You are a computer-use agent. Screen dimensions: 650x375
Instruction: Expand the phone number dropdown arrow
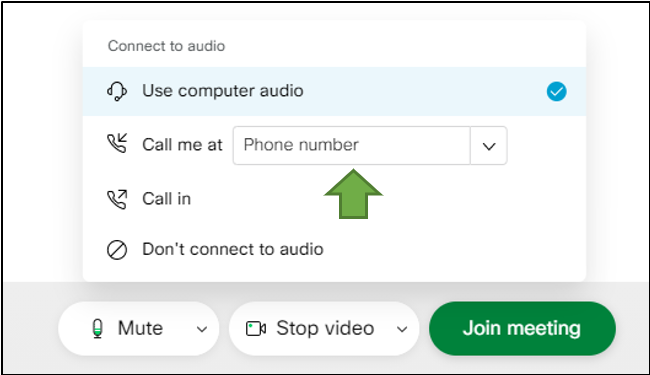489,146
